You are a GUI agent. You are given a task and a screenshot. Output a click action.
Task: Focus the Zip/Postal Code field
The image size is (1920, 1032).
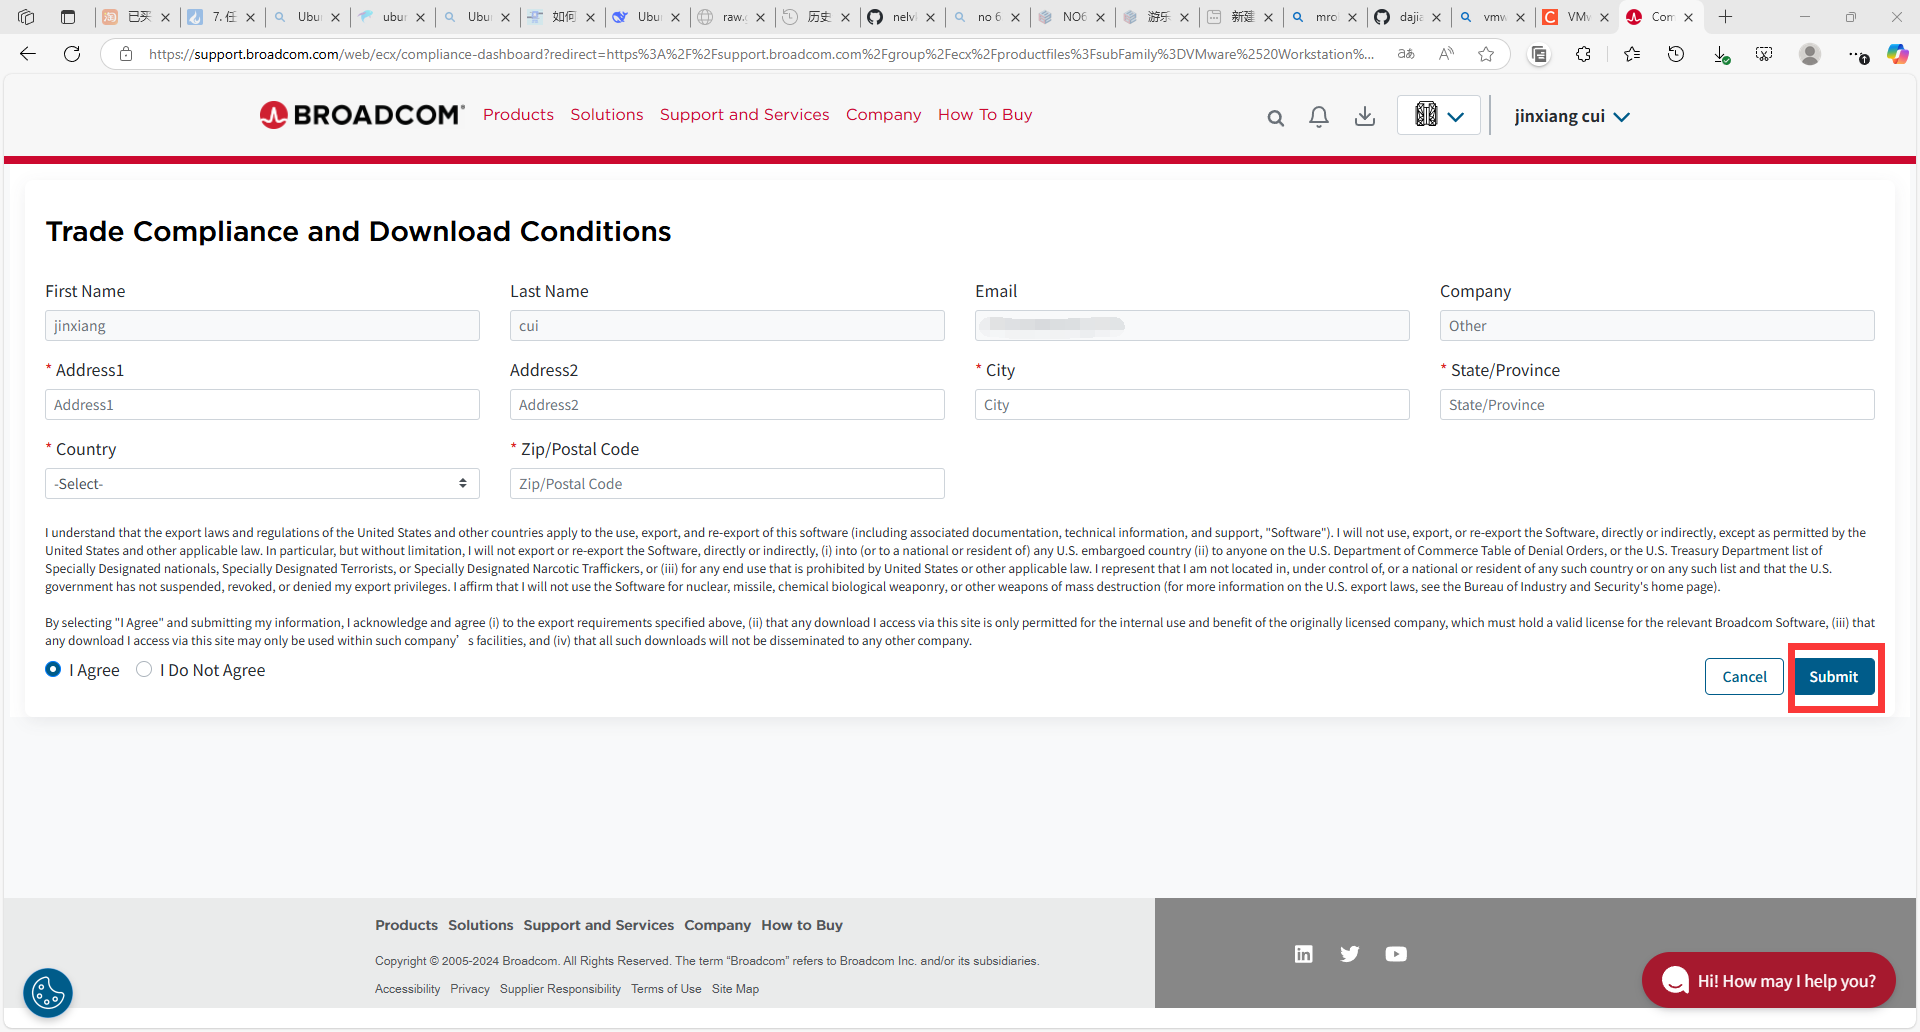click(727, 484)
